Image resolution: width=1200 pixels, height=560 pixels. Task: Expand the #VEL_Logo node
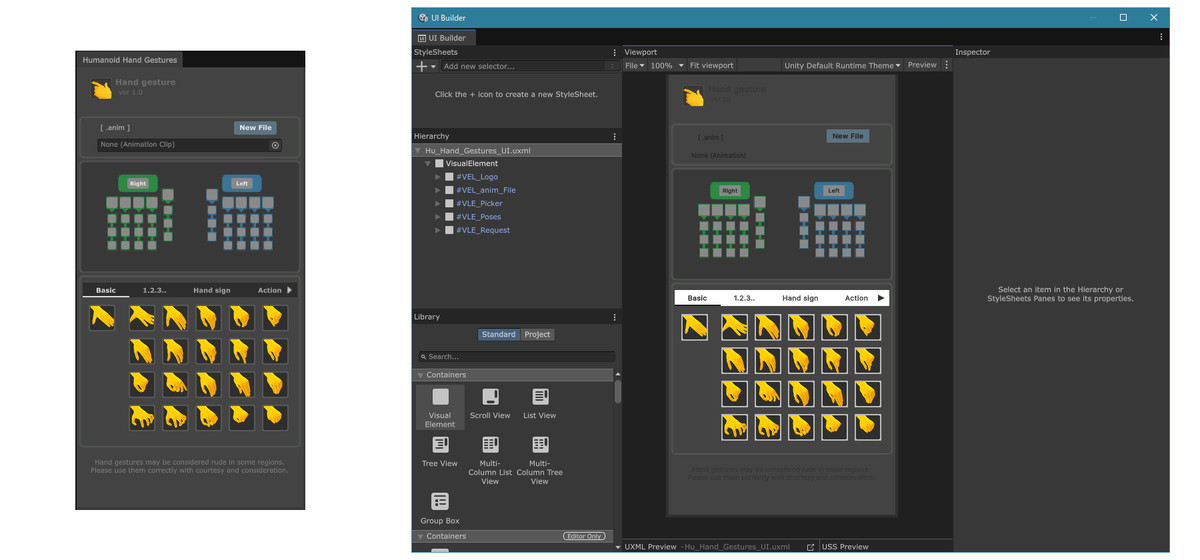[438, 177]
